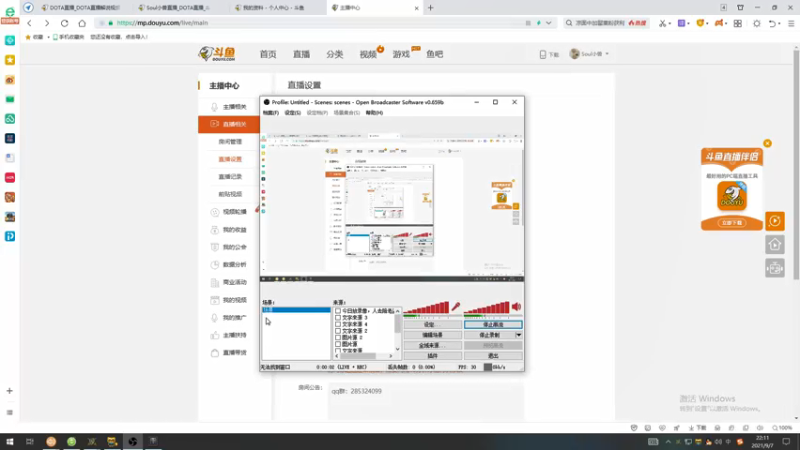Click the 房间公告 text field
The width and height of the screenshot is (800, 450).
coord(426,401)
